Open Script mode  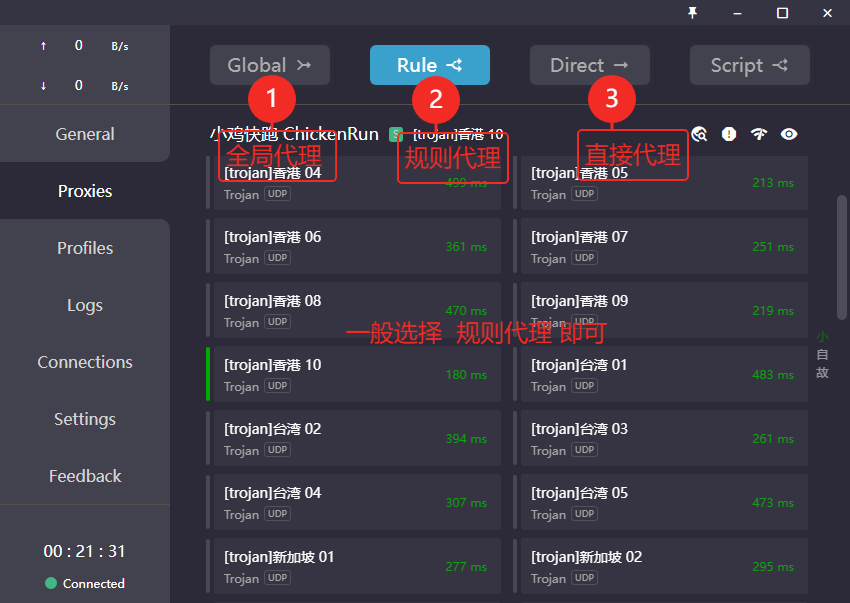(x=749, y=64)
